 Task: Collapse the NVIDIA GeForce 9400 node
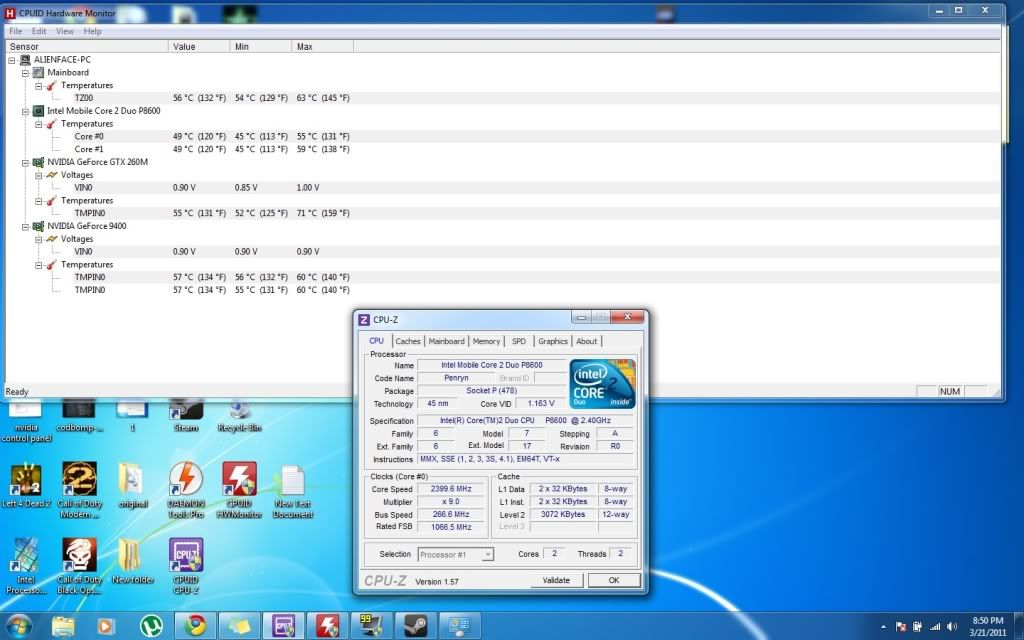[x=25, y=227]
